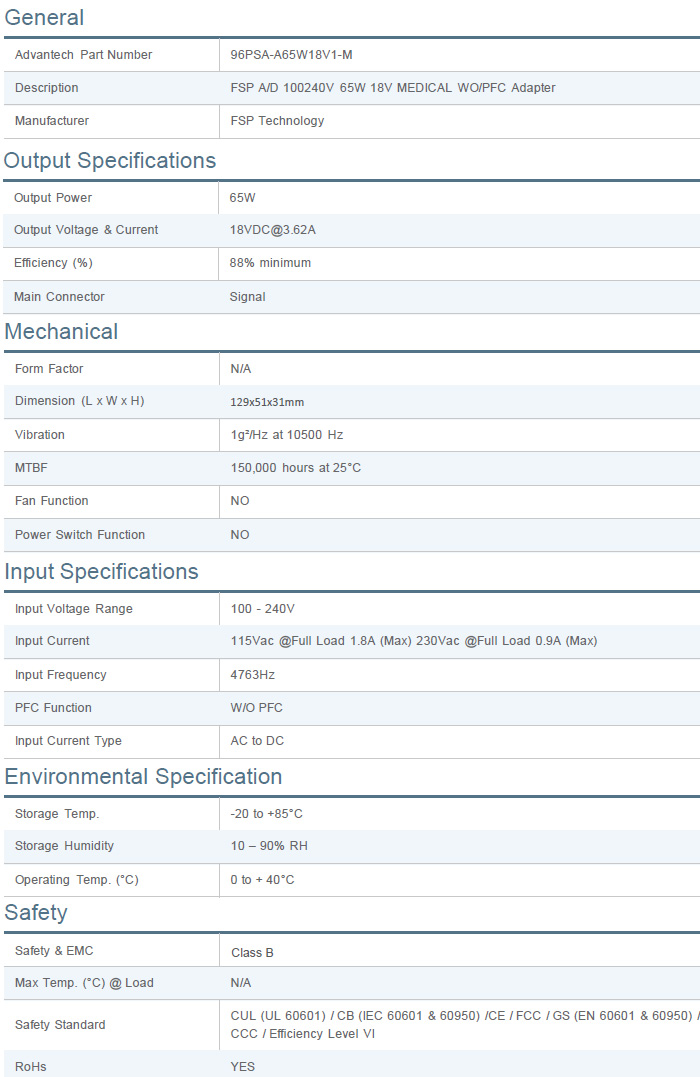Click the FSP Technology manufacturer value

[277, 121]
